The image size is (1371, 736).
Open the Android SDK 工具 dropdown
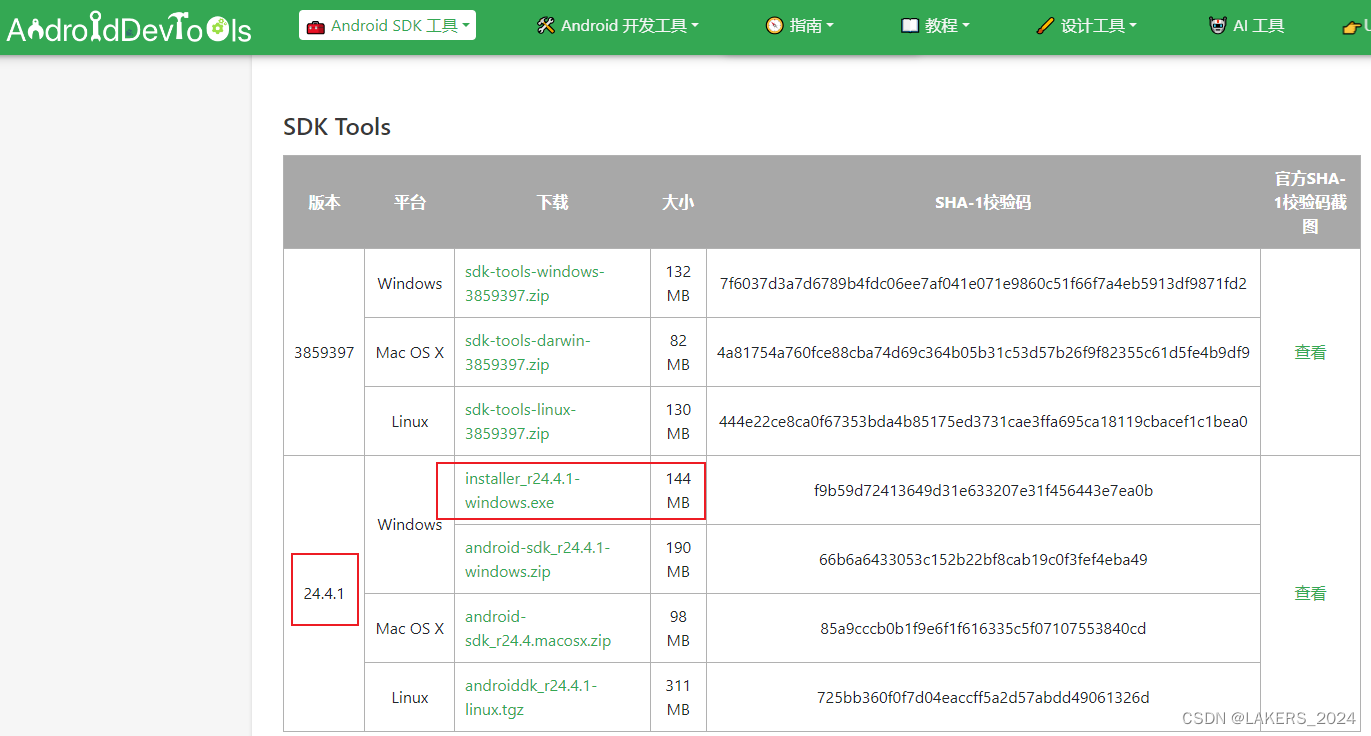click(387, 26)
